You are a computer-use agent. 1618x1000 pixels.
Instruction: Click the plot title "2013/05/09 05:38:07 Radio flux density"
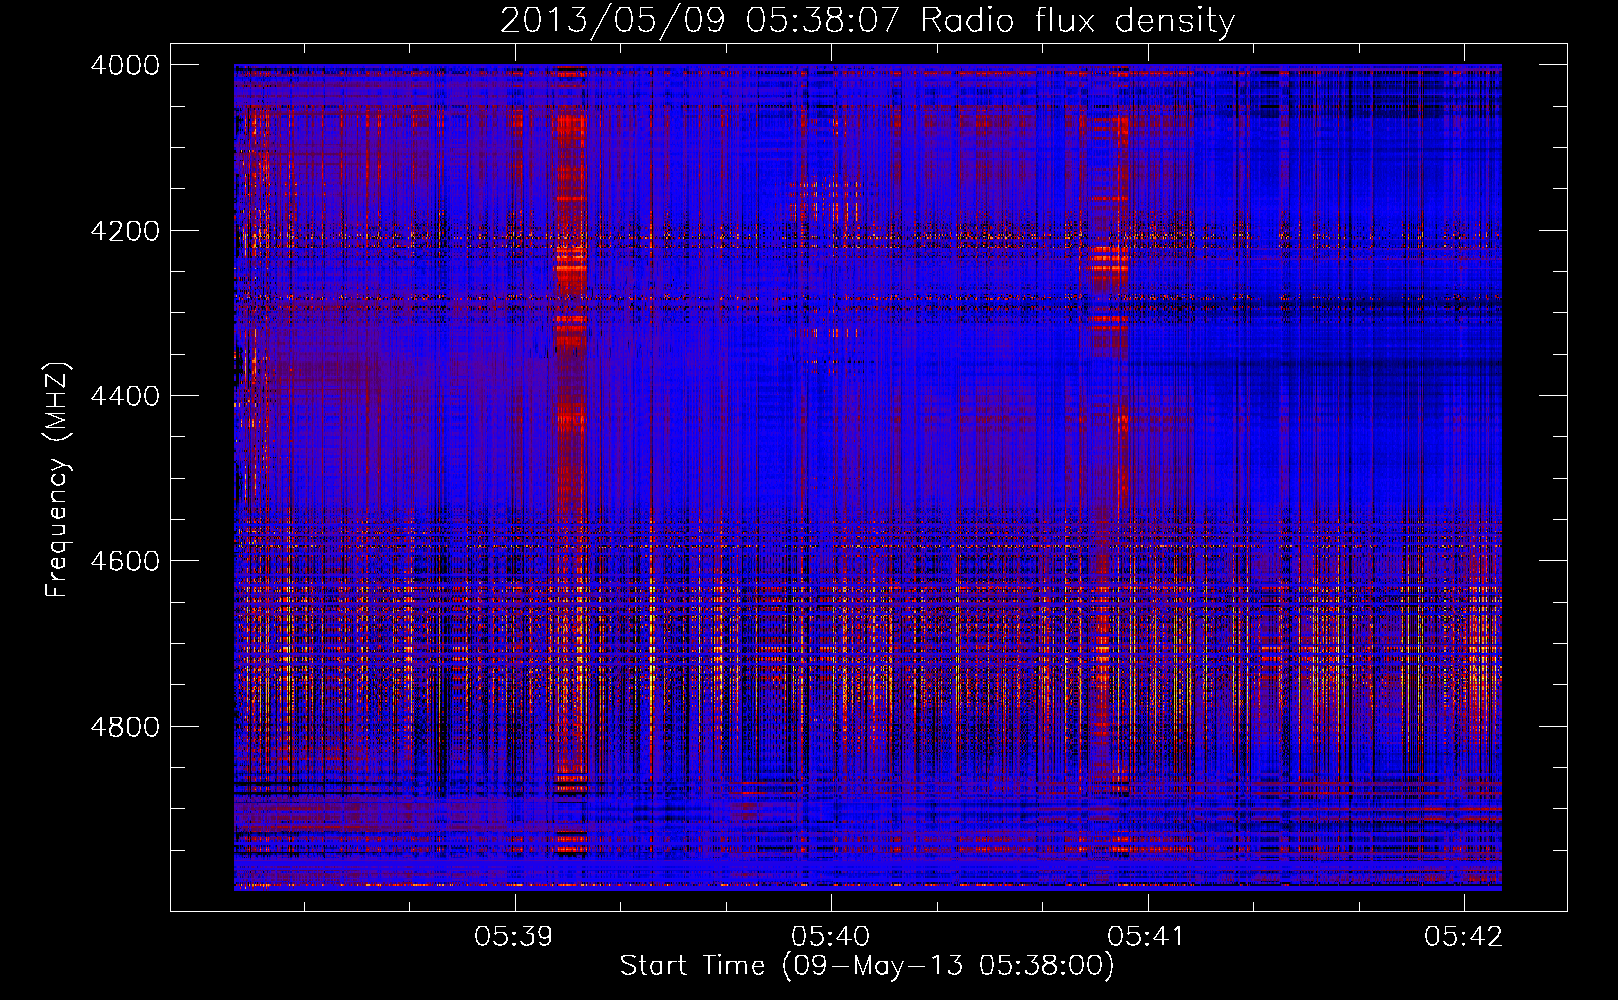point(867,20)
